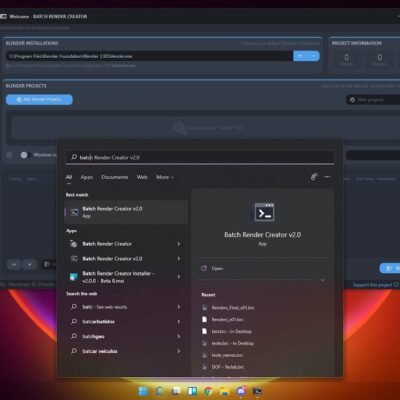Open recent file test.brc in Desktop
This screenshot has width=400, height=400.
(x=232, y=331)
